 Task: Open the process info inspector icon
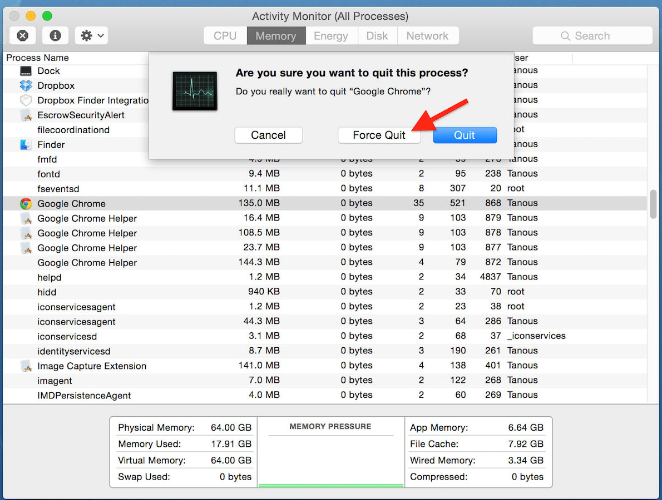[x=54, y=35]
